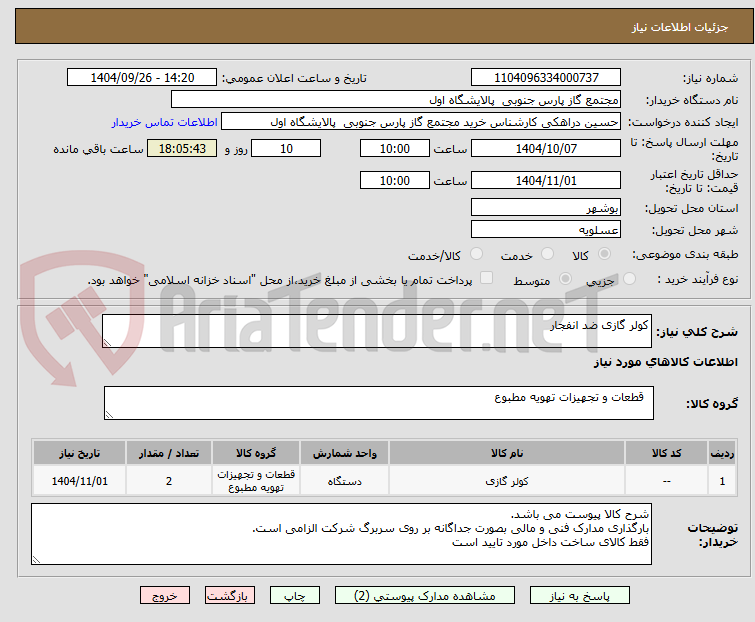
Task: Click the countdown timer 18:05:43
Action: 182,148
